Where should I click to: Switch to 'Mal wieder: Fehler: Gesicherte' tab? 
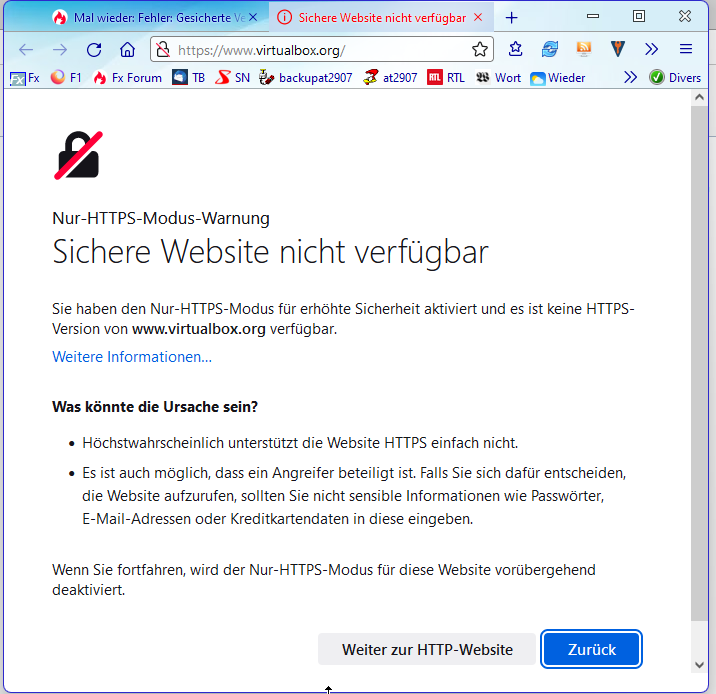(155, 18)
